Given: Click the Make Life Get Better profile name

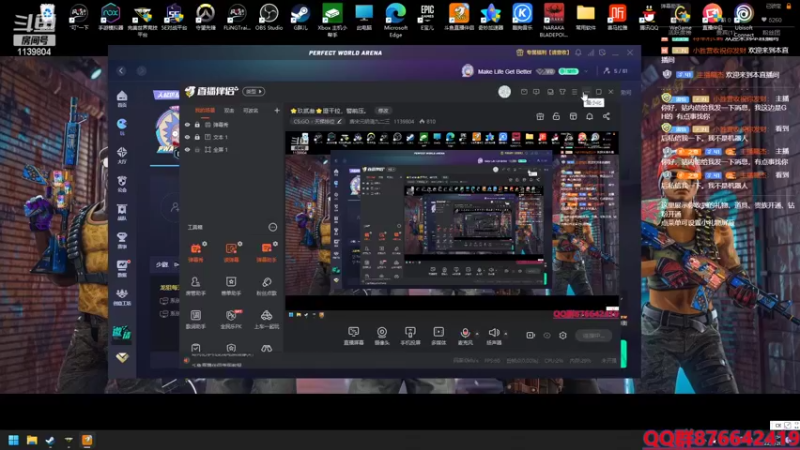Looking at the screenshot, I should [505, 71].
